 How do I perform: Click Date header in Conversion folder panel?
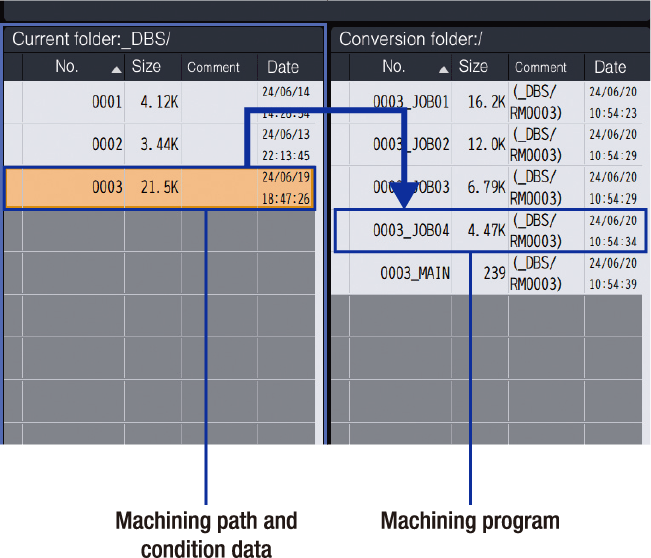(617, 67)
